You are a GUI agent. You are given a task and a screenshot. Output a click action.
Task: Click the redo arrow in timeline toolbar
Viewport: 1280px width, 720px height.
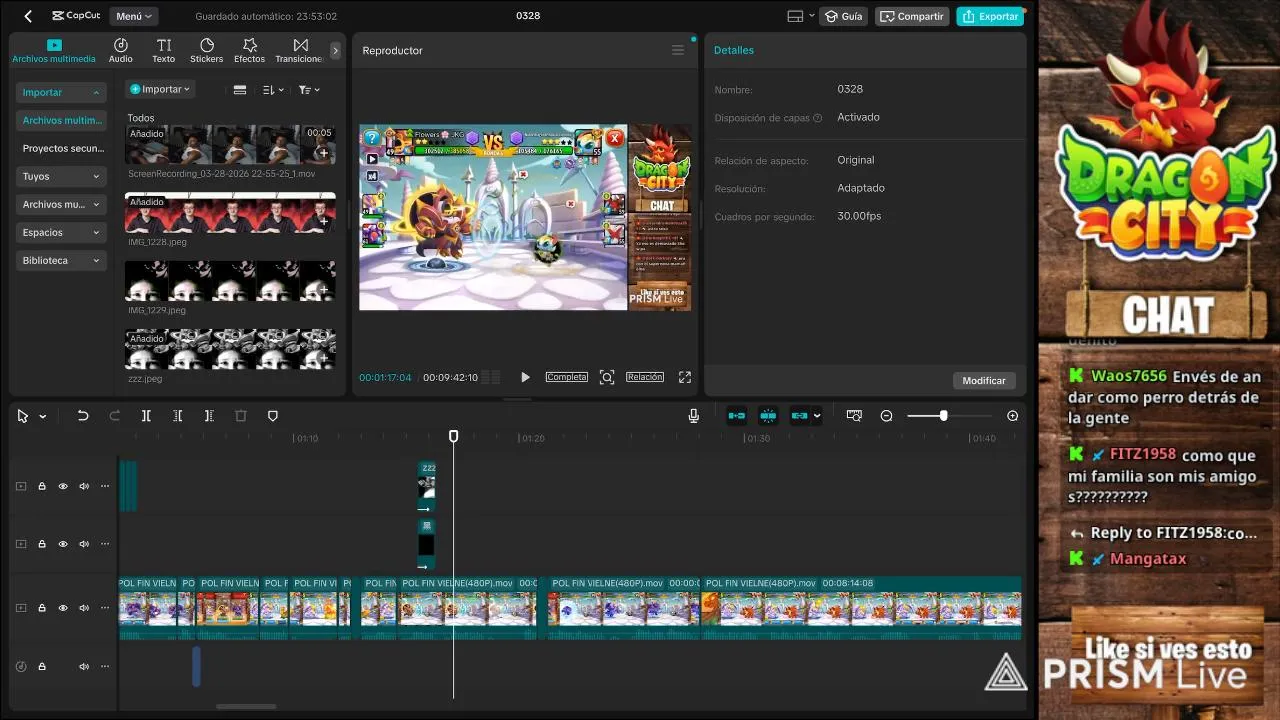(x=114, y=416)
